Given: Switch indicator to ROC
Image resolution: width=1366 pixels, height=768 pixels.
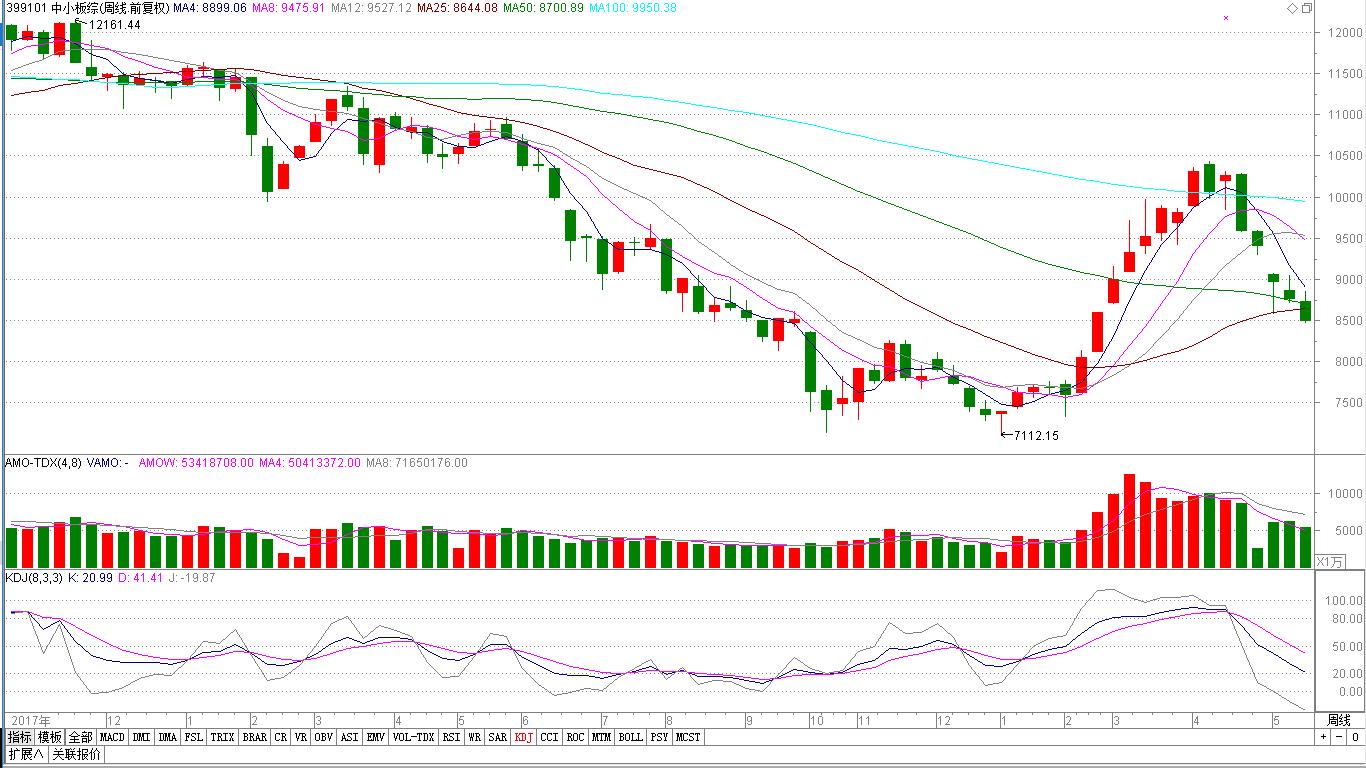Looking at the screenshot, I should pyautogui.click(x=575, y=737).
